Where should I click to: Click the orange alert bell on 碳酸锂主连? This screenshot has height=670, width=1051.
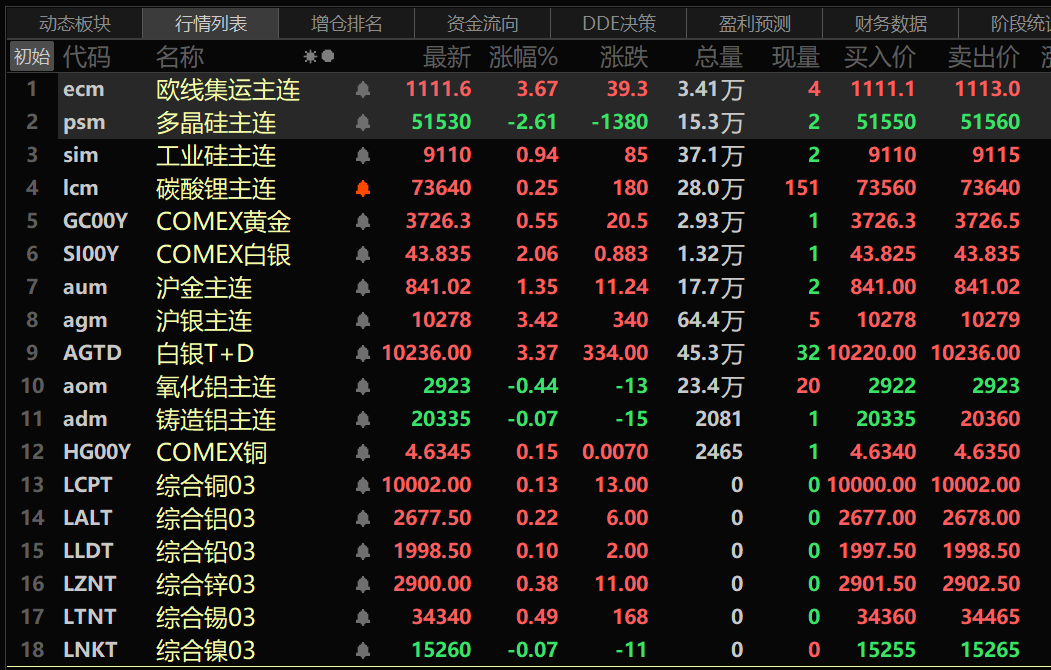point(363,189)
